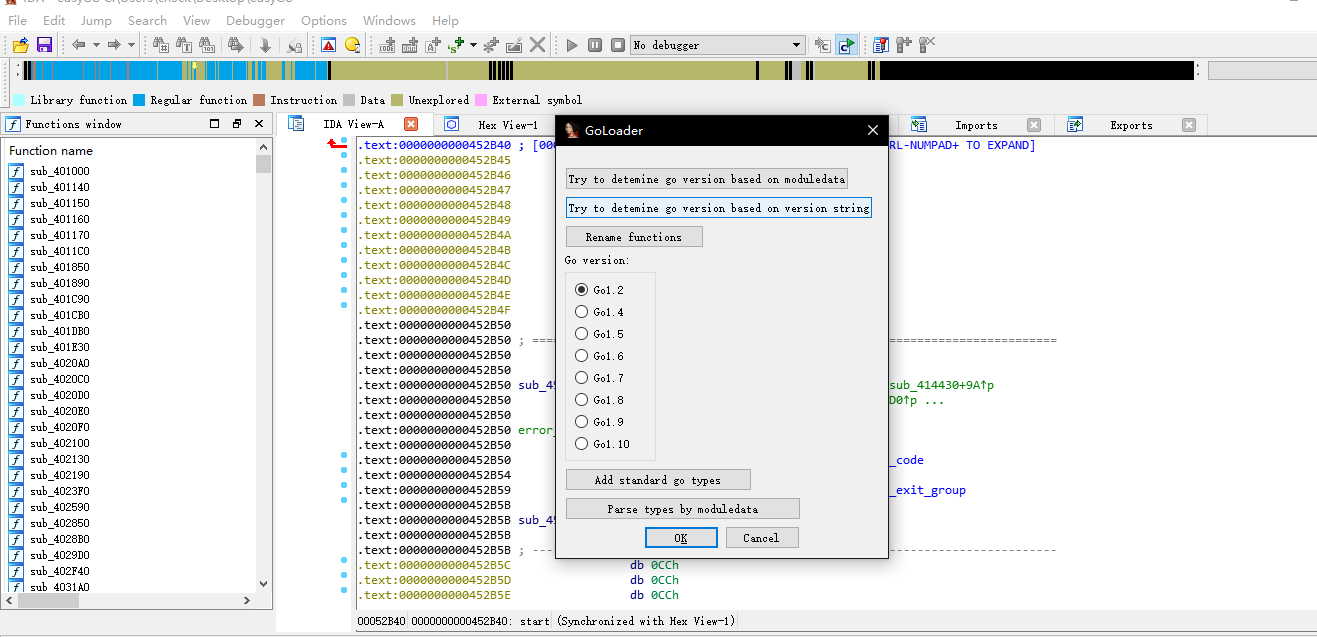The image size is (1317, 637).
Task: Open the File menu
Action: click(x=17, y=20)
